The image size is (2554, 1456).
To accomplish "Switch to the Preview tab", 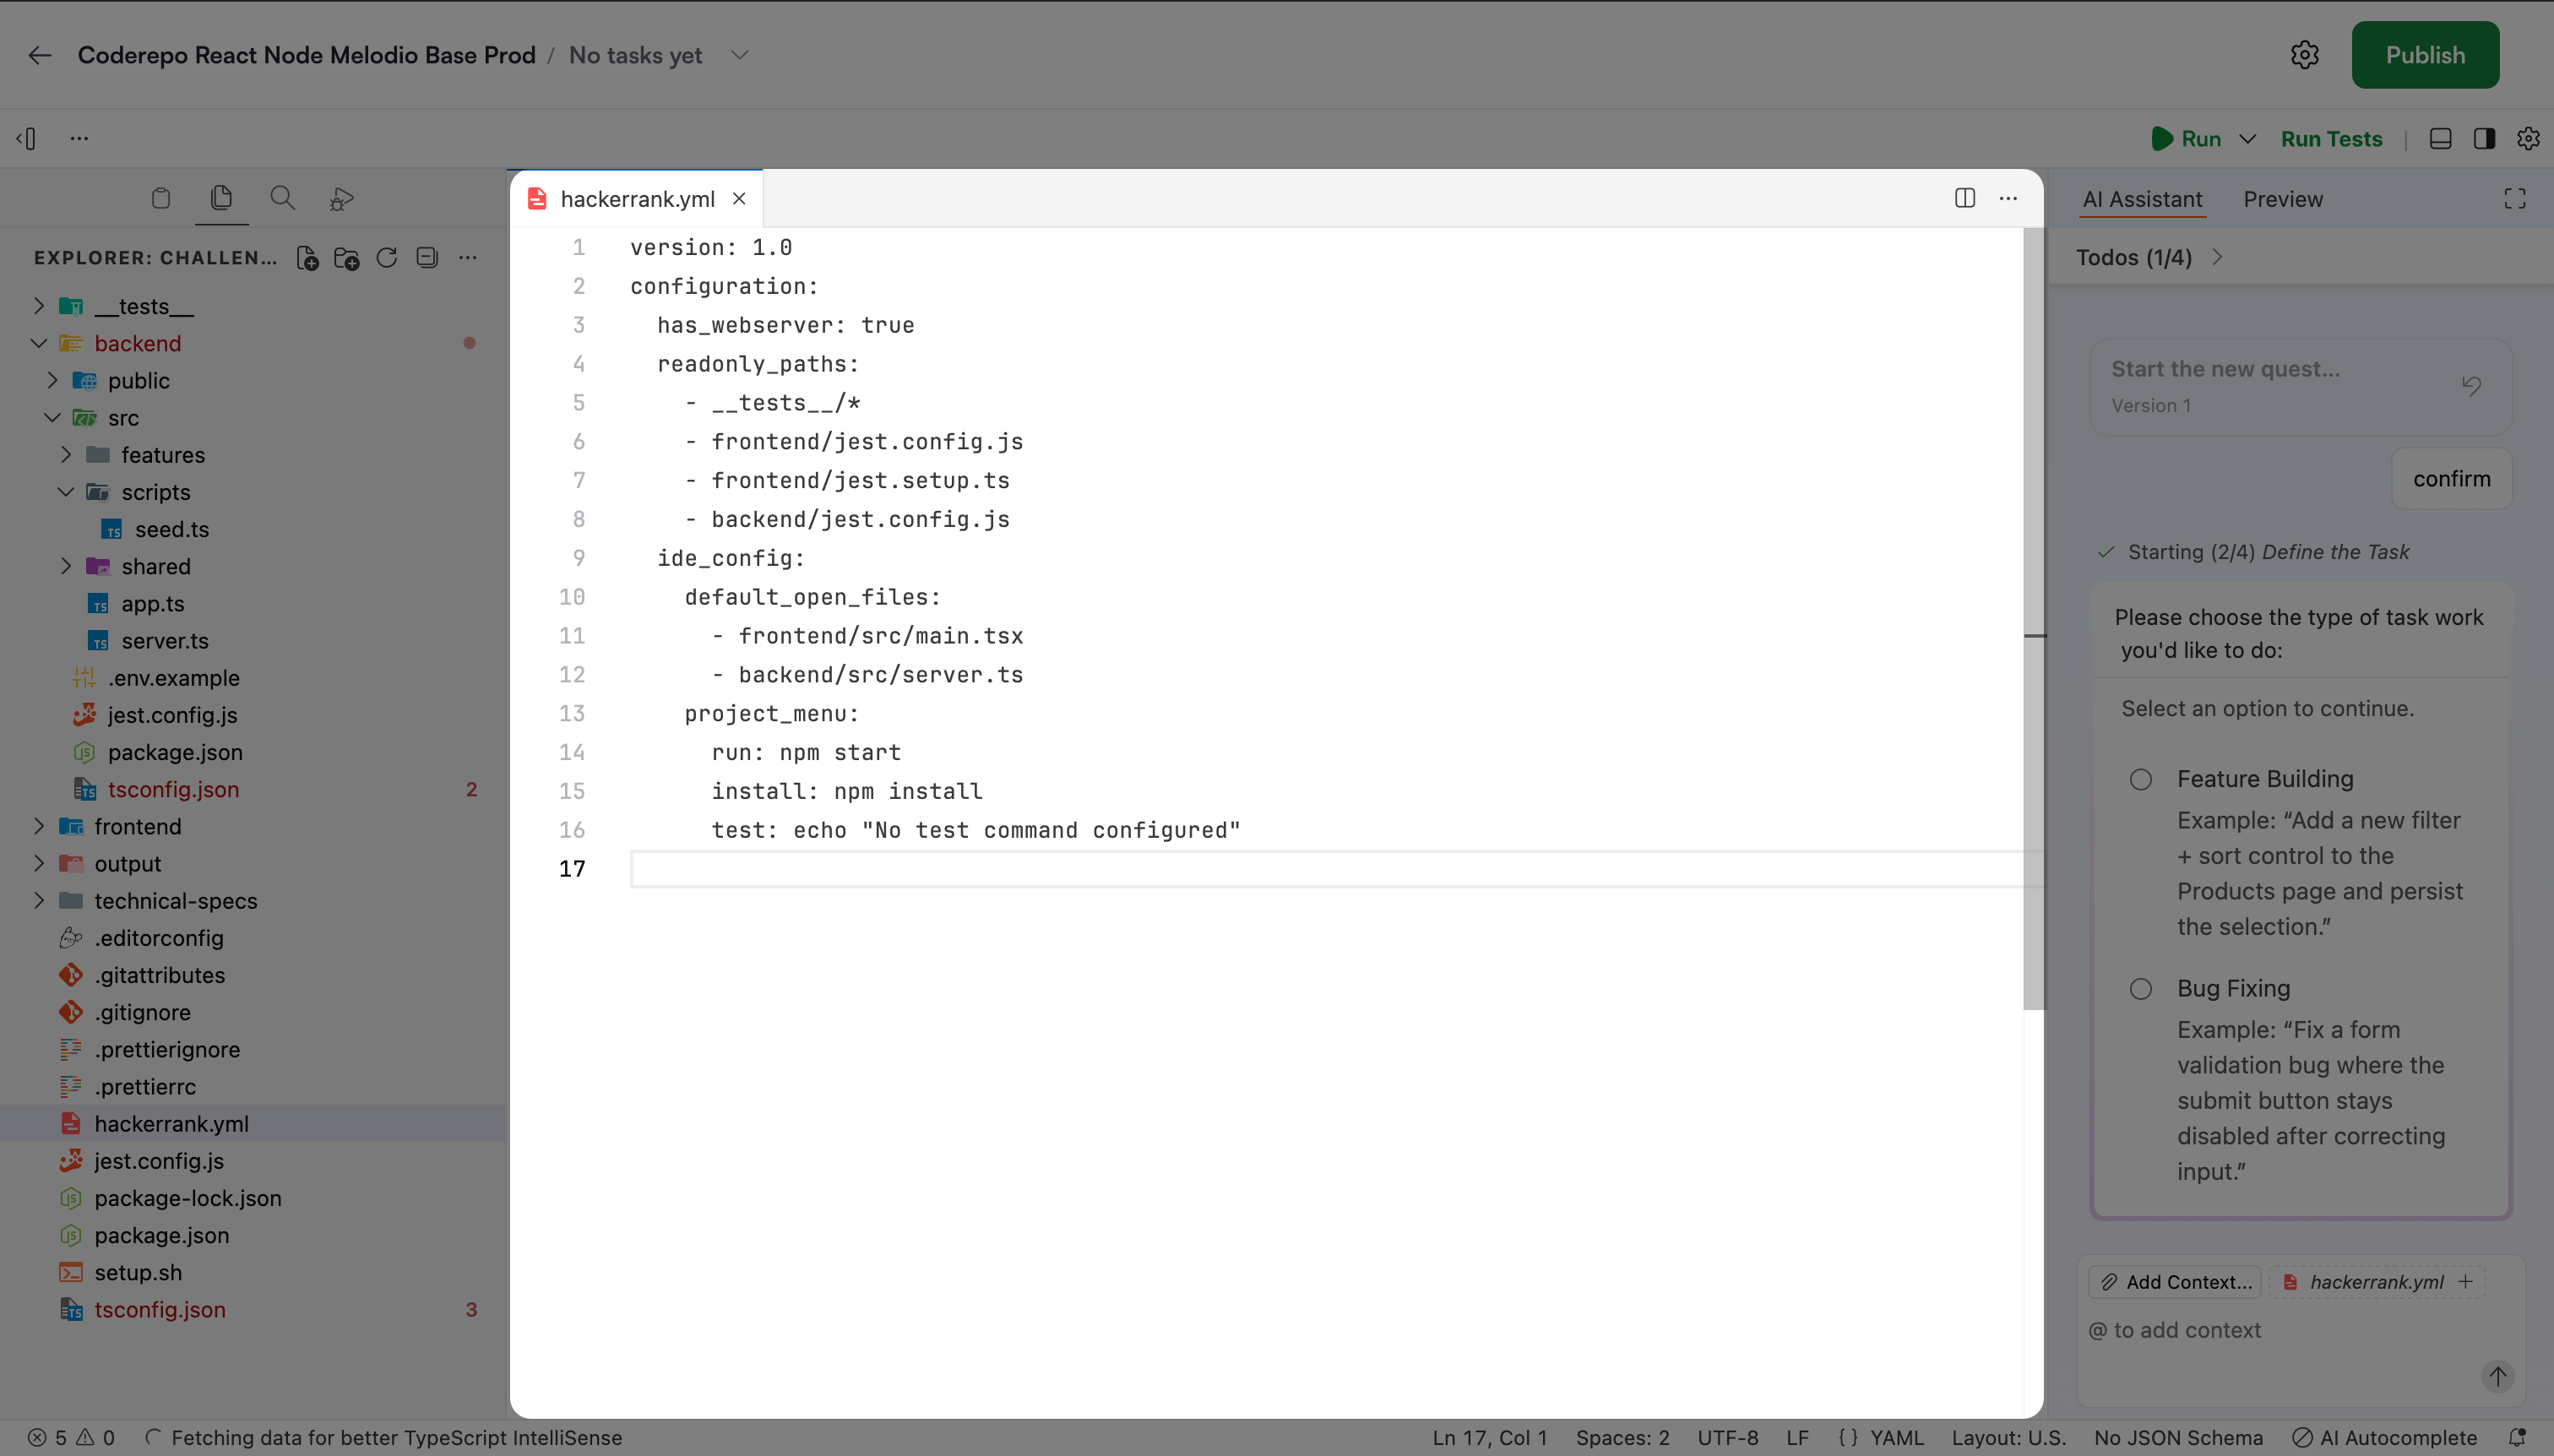I will click(2282, 199).
